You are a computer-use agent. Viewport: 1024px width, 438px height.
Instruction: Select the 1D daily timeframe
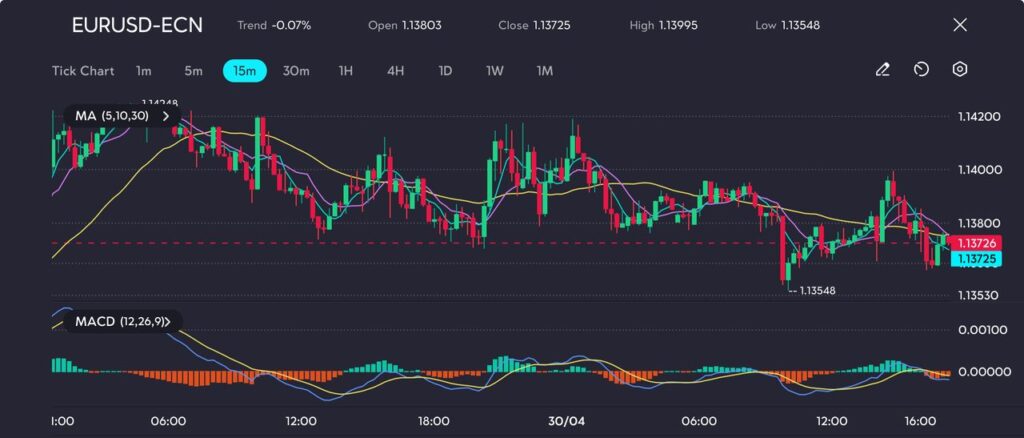click(445, 71)
